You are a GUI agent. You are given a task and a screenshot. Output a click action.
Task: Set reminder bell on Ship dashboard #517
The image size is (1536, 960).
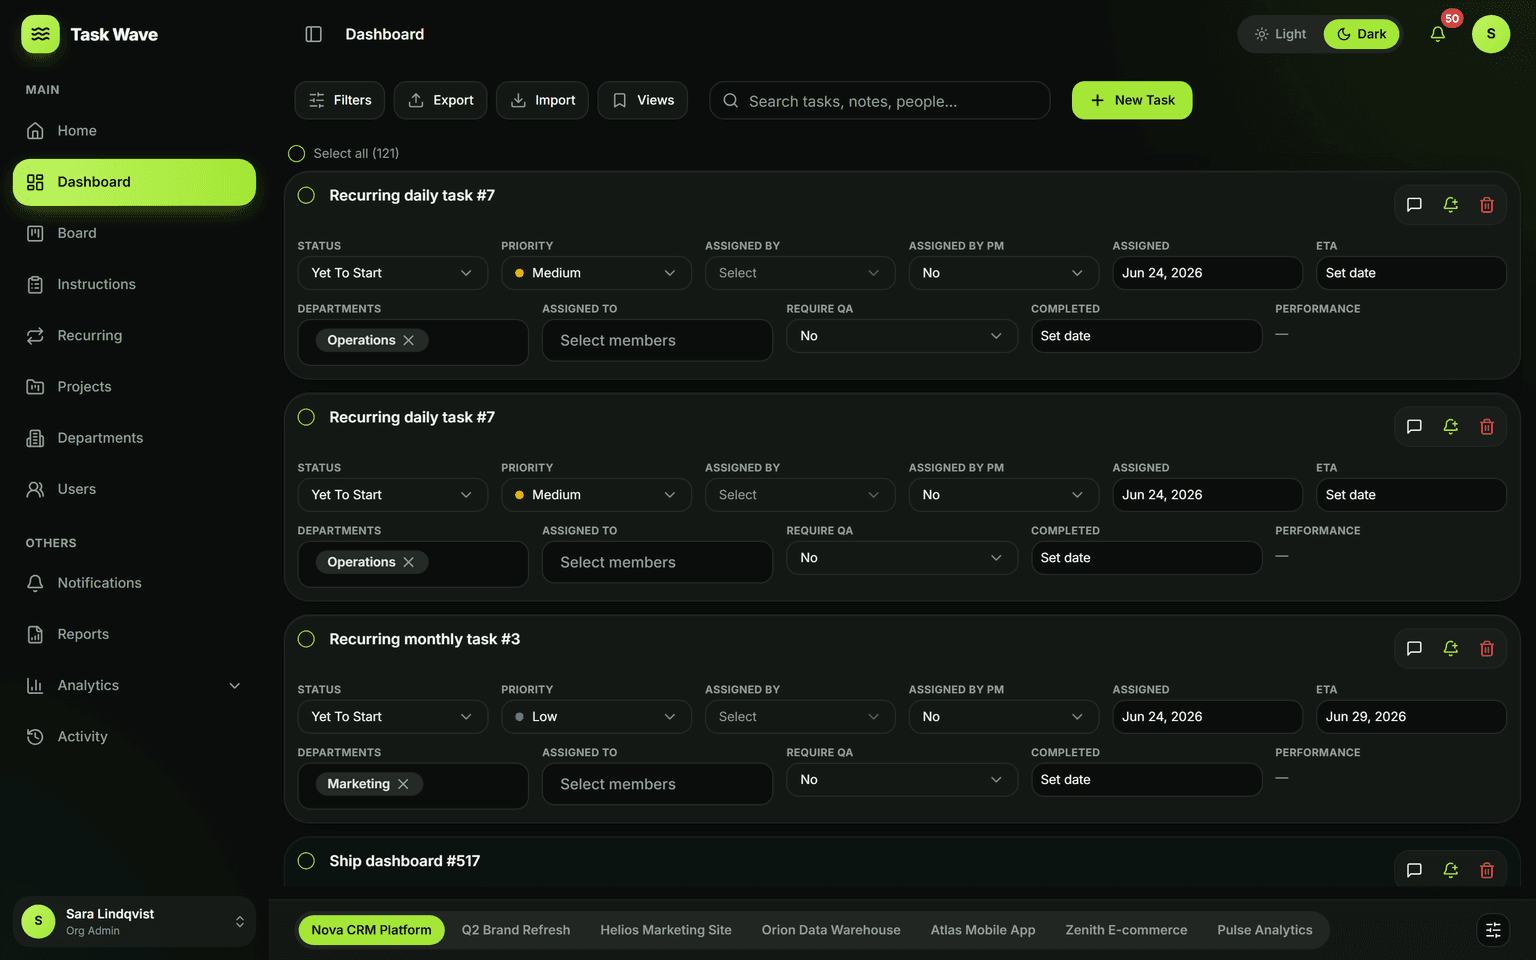click(x=1451, y=870)
